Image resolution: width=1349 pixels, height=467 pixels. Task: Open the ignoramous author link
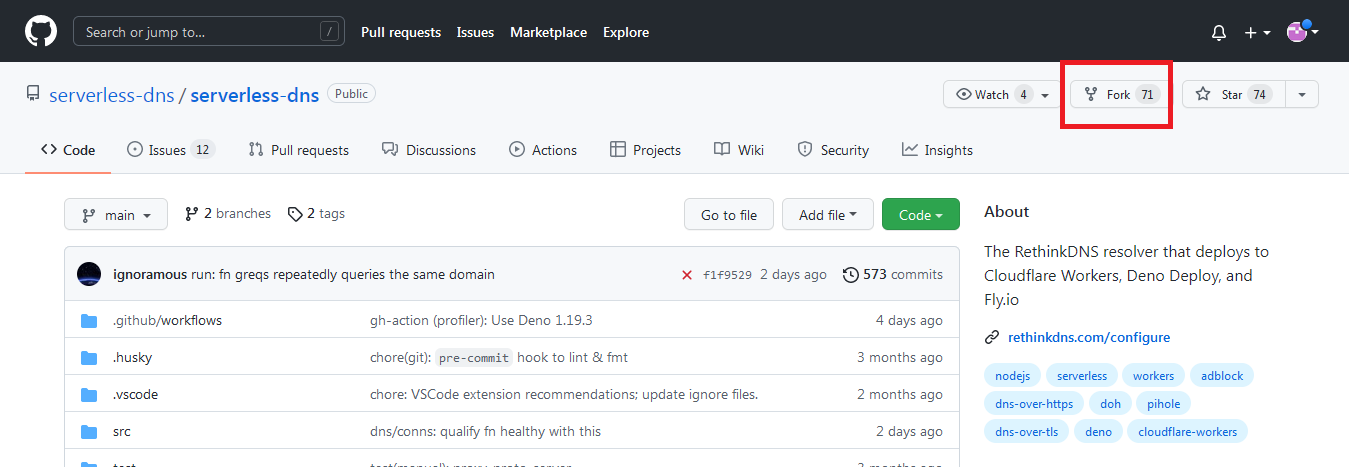pyautogui.click(x=150, y=274)
